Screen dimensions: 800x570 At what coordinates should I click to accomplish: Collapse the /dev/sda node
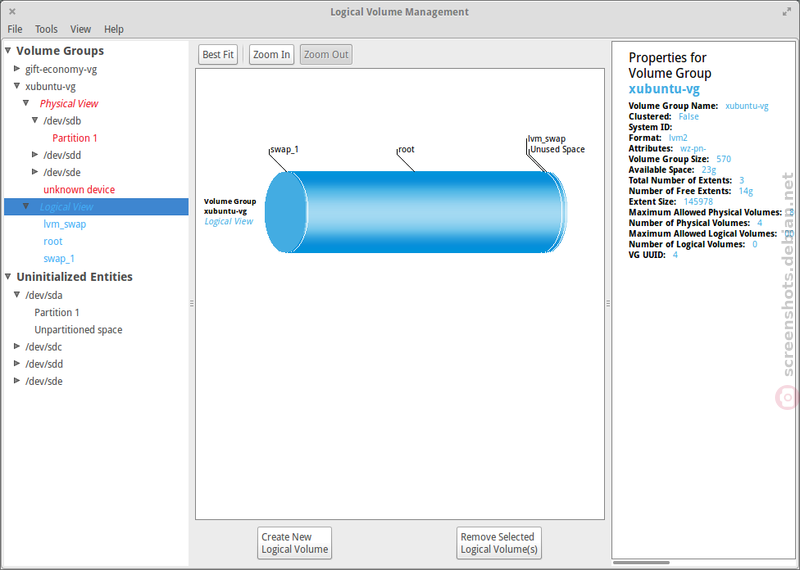[x=17, y=294]
